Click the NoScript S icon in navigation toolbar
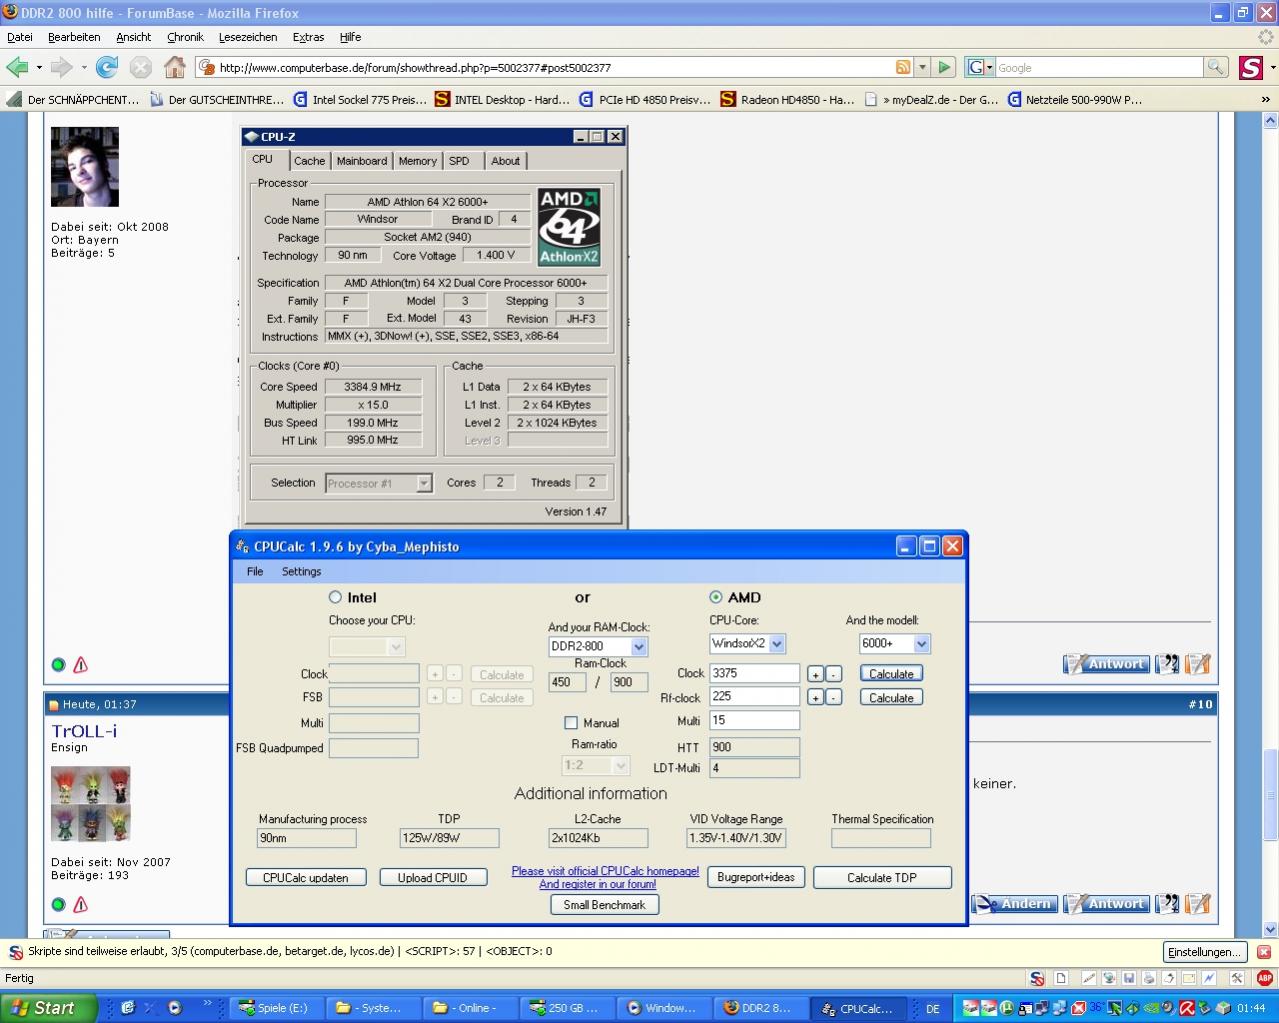The image size is (1279, 1023). tap(1250, 67)
